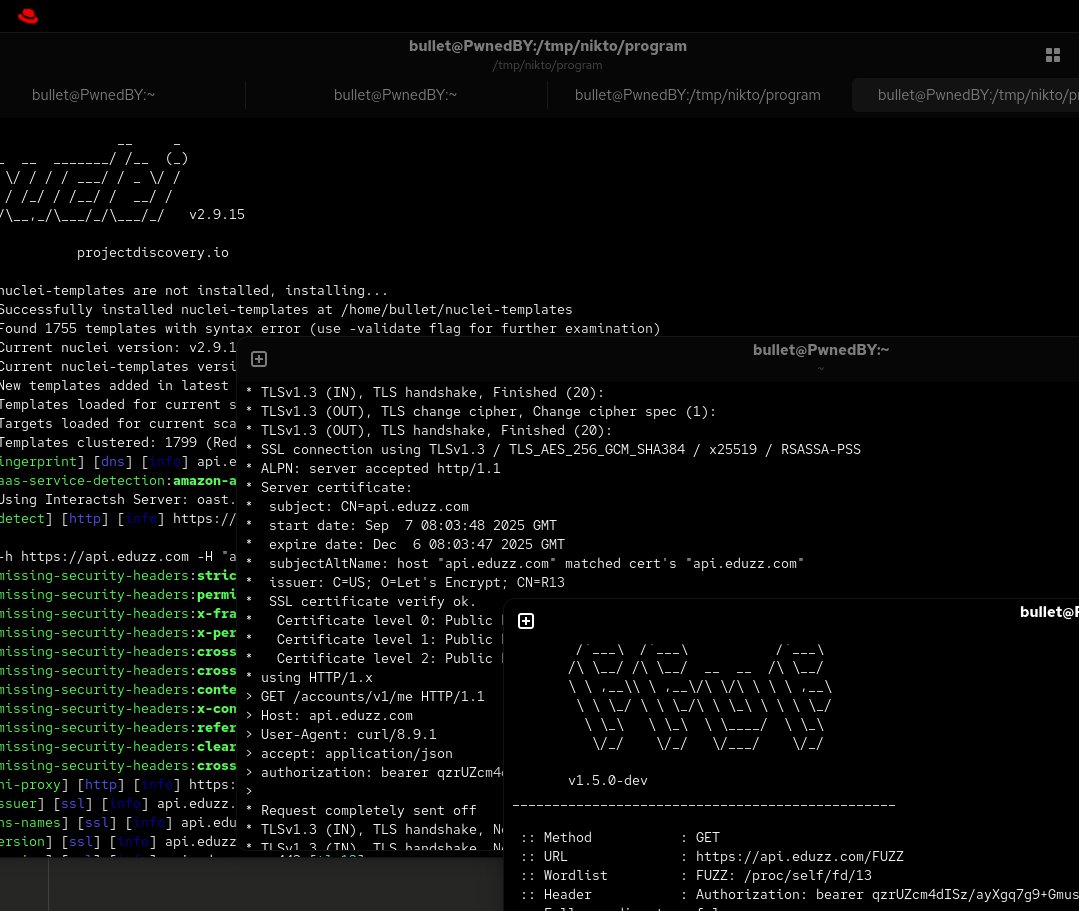
Task: Select third tab bullet@PwnedBY:/tmp/nikto/program
Action: pyautogui.click(x=698, y=95)
